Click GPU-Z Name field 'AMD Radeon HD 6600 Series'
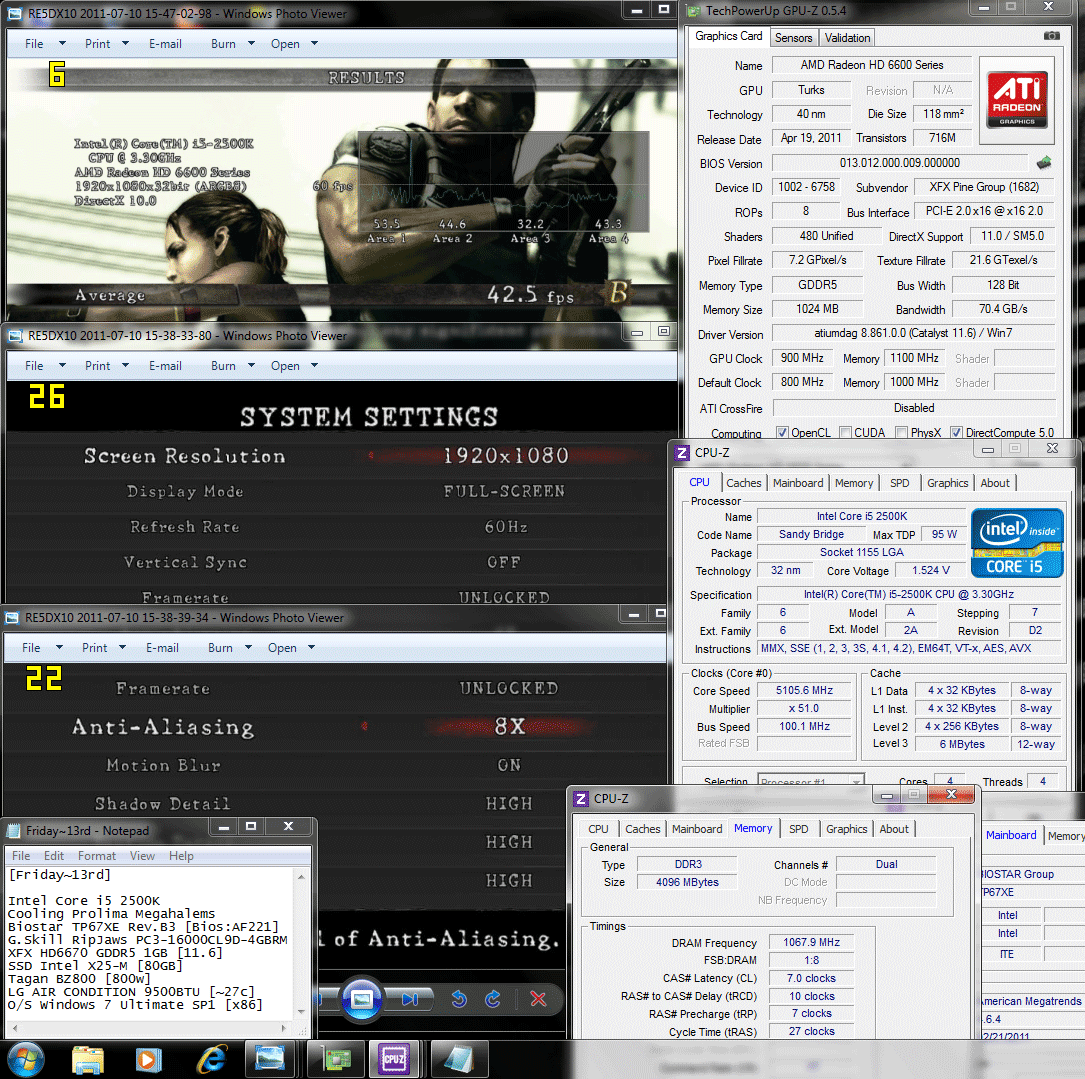Image resolution: width=1085 pixels, height=1079 pixels. point(872,65)
